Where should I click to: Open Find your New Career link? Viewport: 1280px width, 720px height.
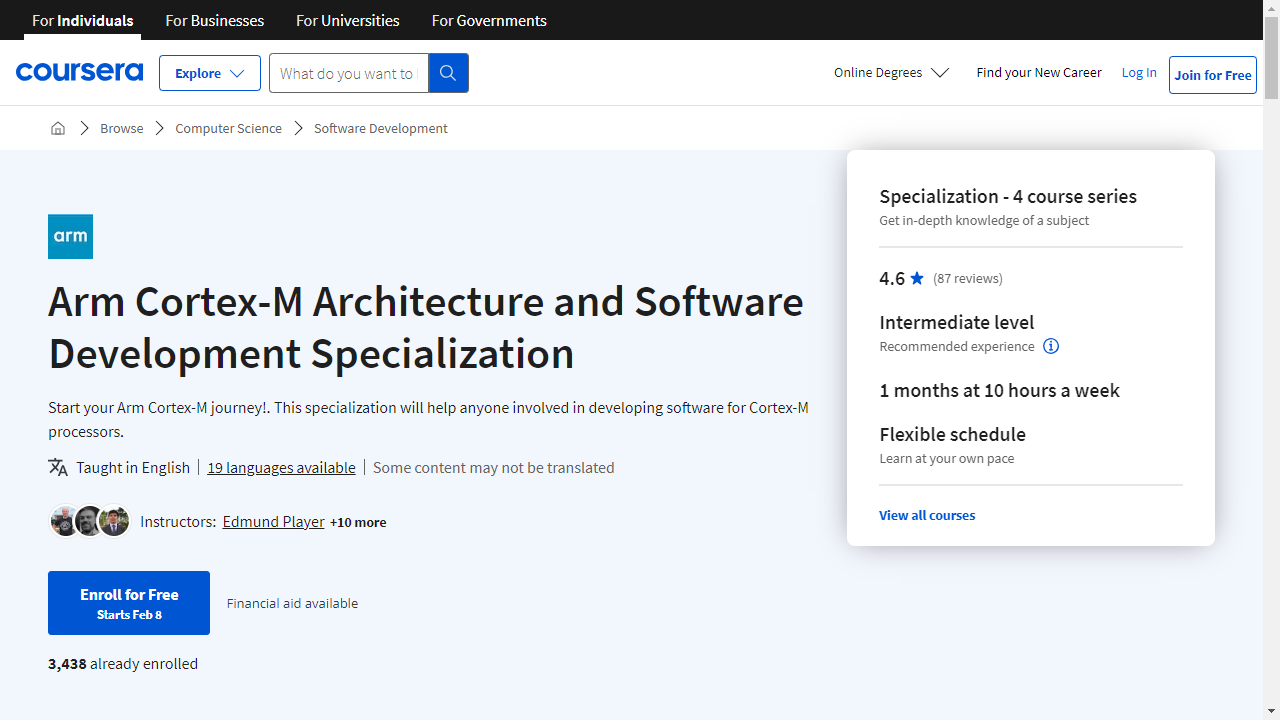1039,72
